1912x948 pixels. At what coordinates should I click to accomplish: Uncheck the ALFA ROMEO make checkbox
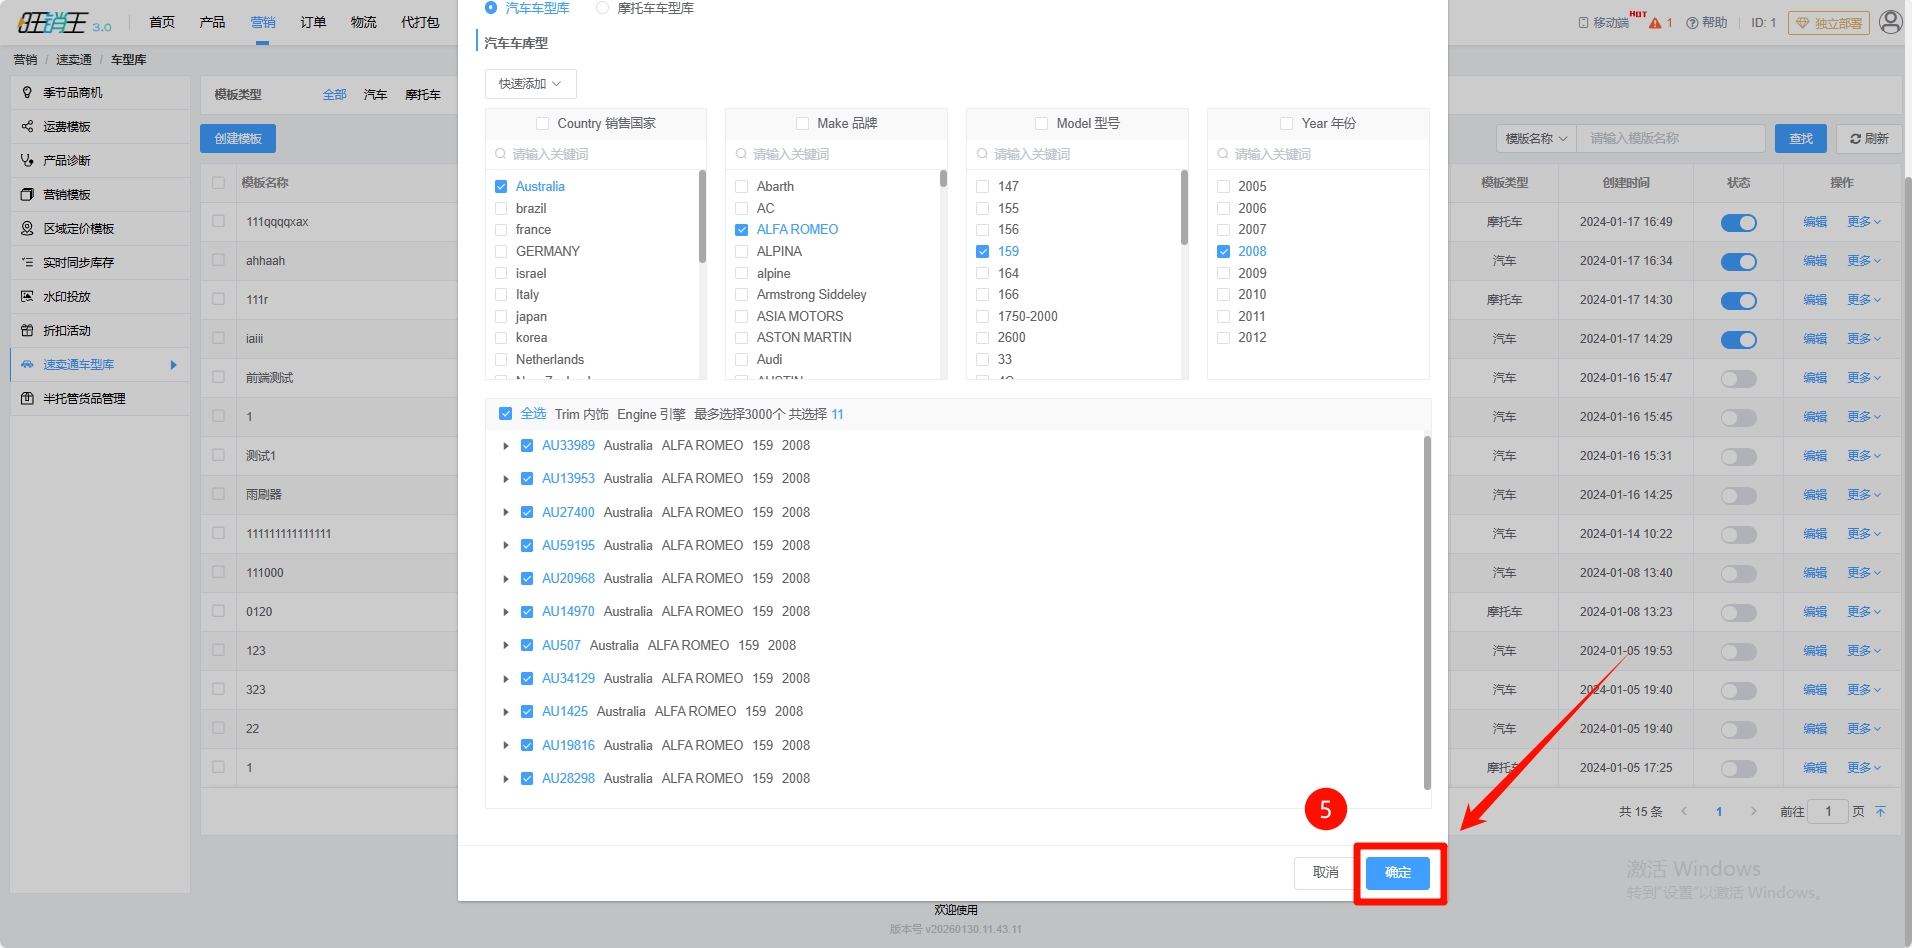(741, 230)
